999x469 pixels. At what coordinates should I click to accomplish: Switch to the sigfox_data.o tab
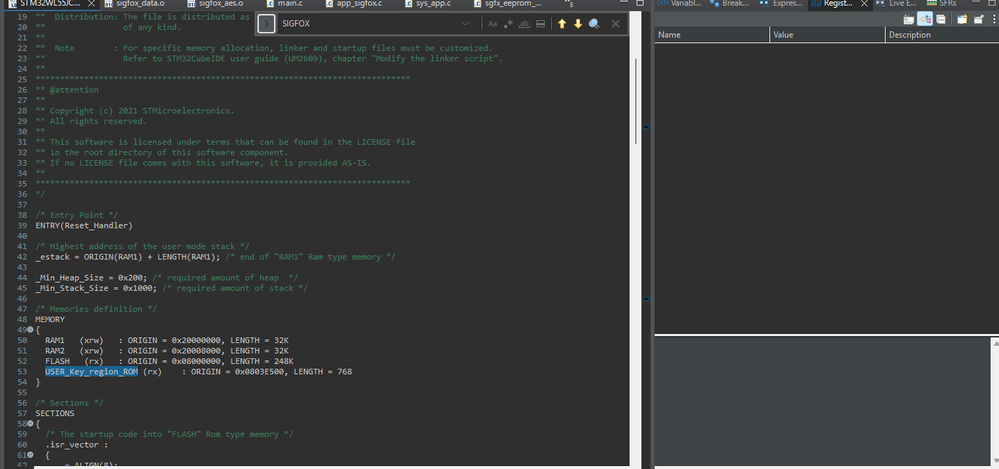click(135, 4)
